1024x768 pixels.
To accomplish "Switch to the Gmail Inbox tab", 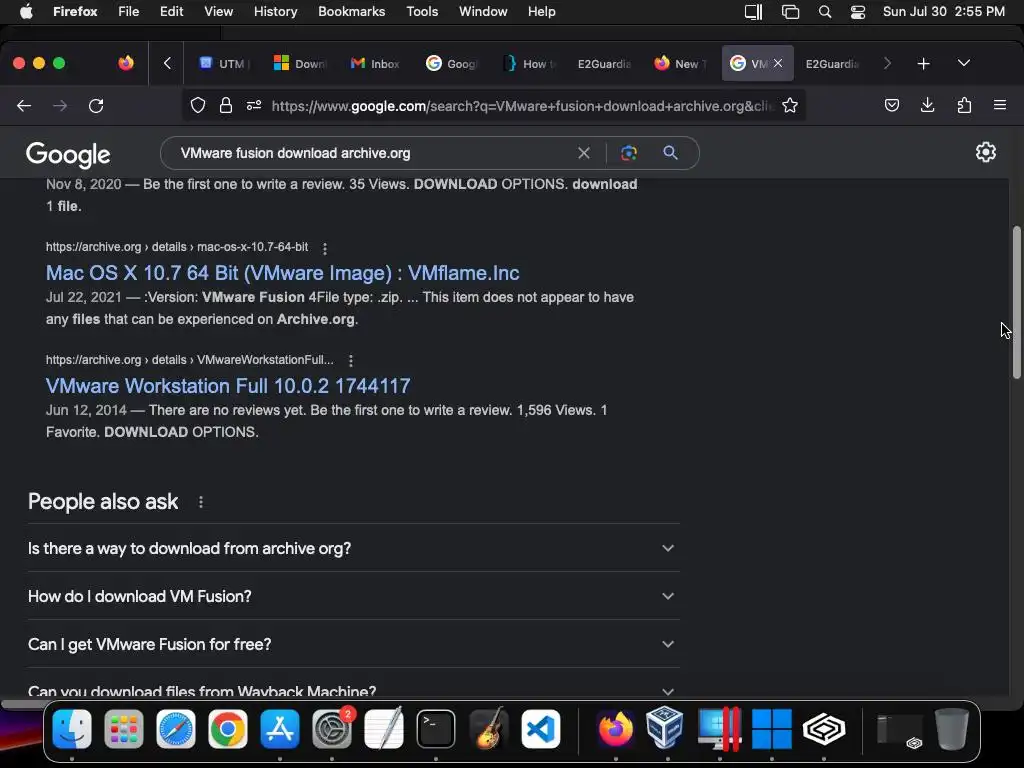I will pyautogui.click(x=376, y=63).
